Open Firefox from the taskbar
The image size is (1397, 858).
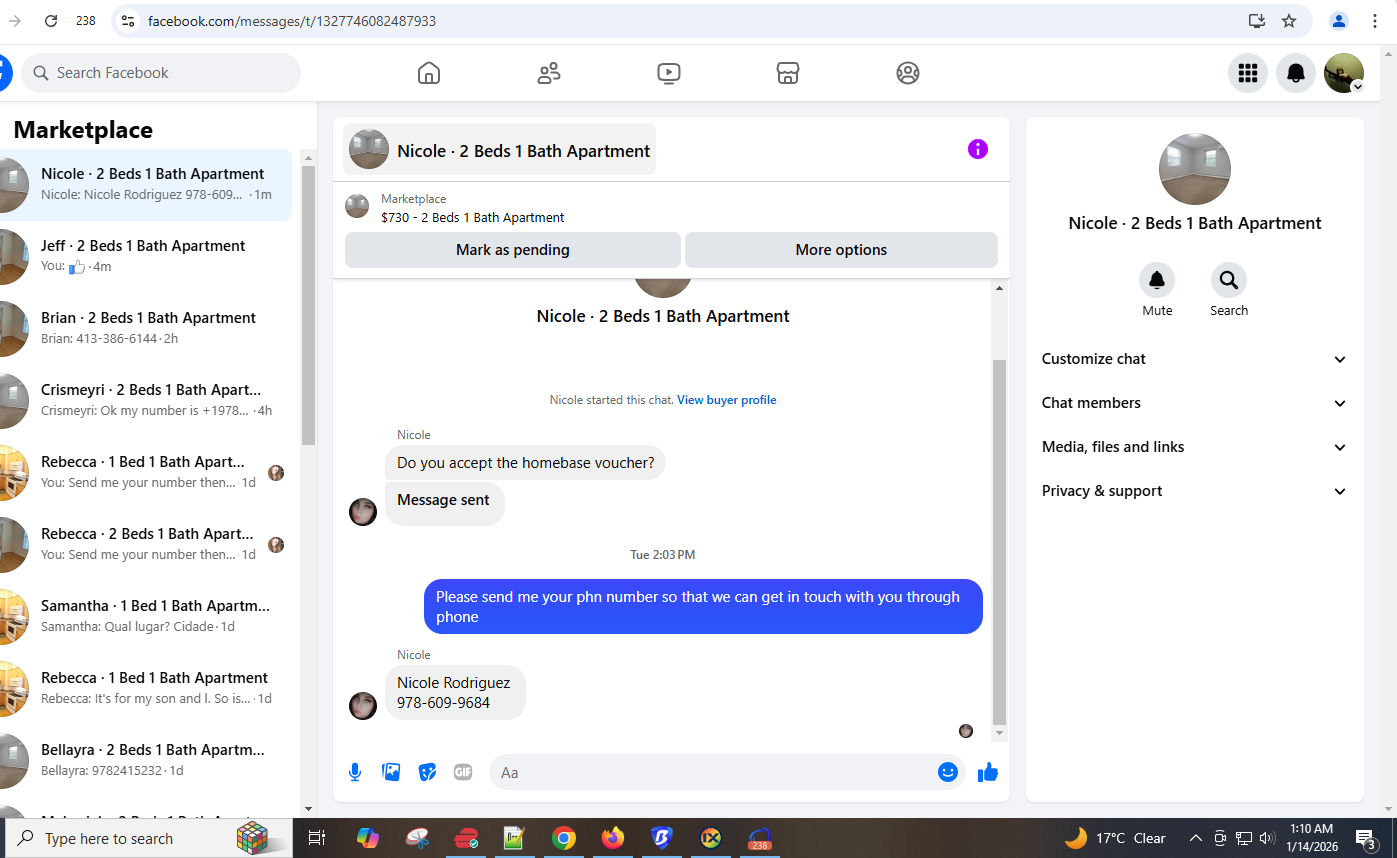613,838
